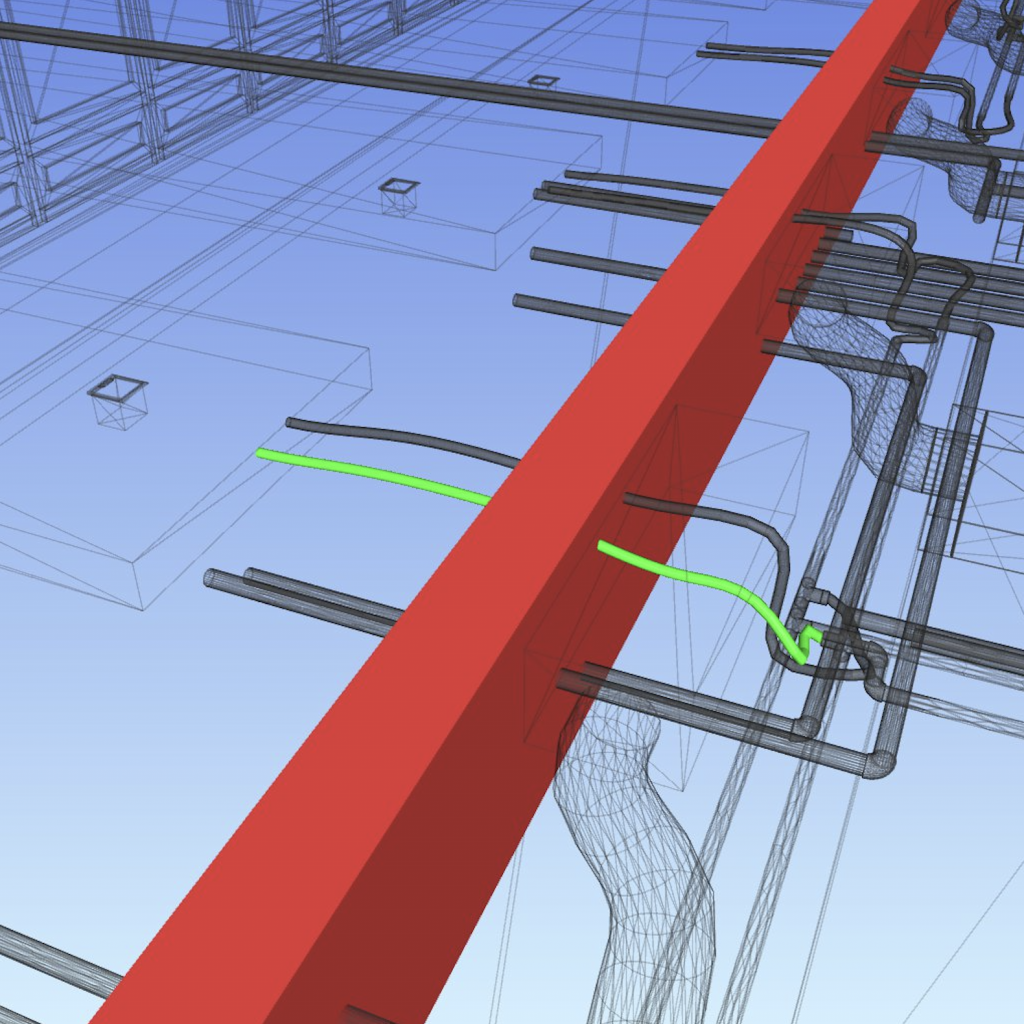The height and width of the screenshot is (1024, 1024).
Task: Select the square opening on the left slab
Action: (118, 388)
